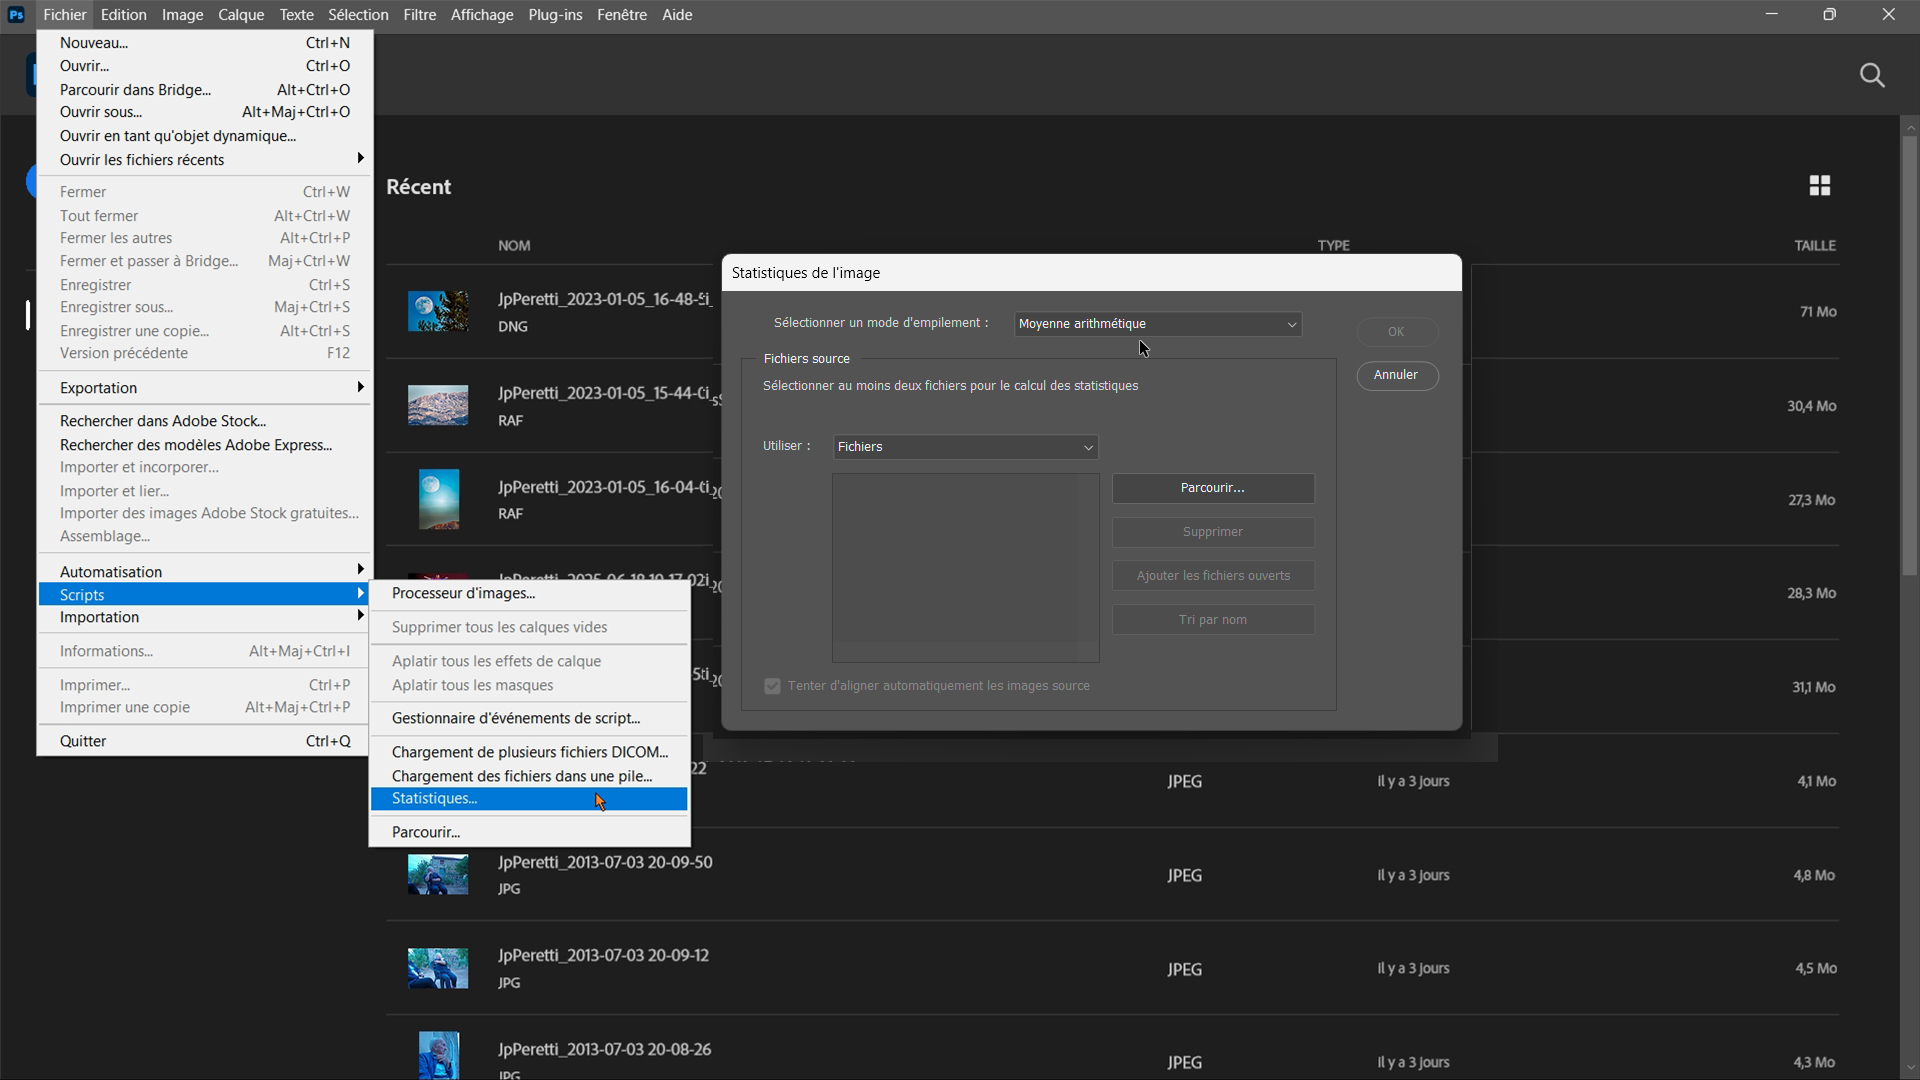Image resolution: width=1920 pixels, height=1080 pixels.
Task: Switch recent files to grid view
Action: pyautogui.click(x=1820, y=185)
